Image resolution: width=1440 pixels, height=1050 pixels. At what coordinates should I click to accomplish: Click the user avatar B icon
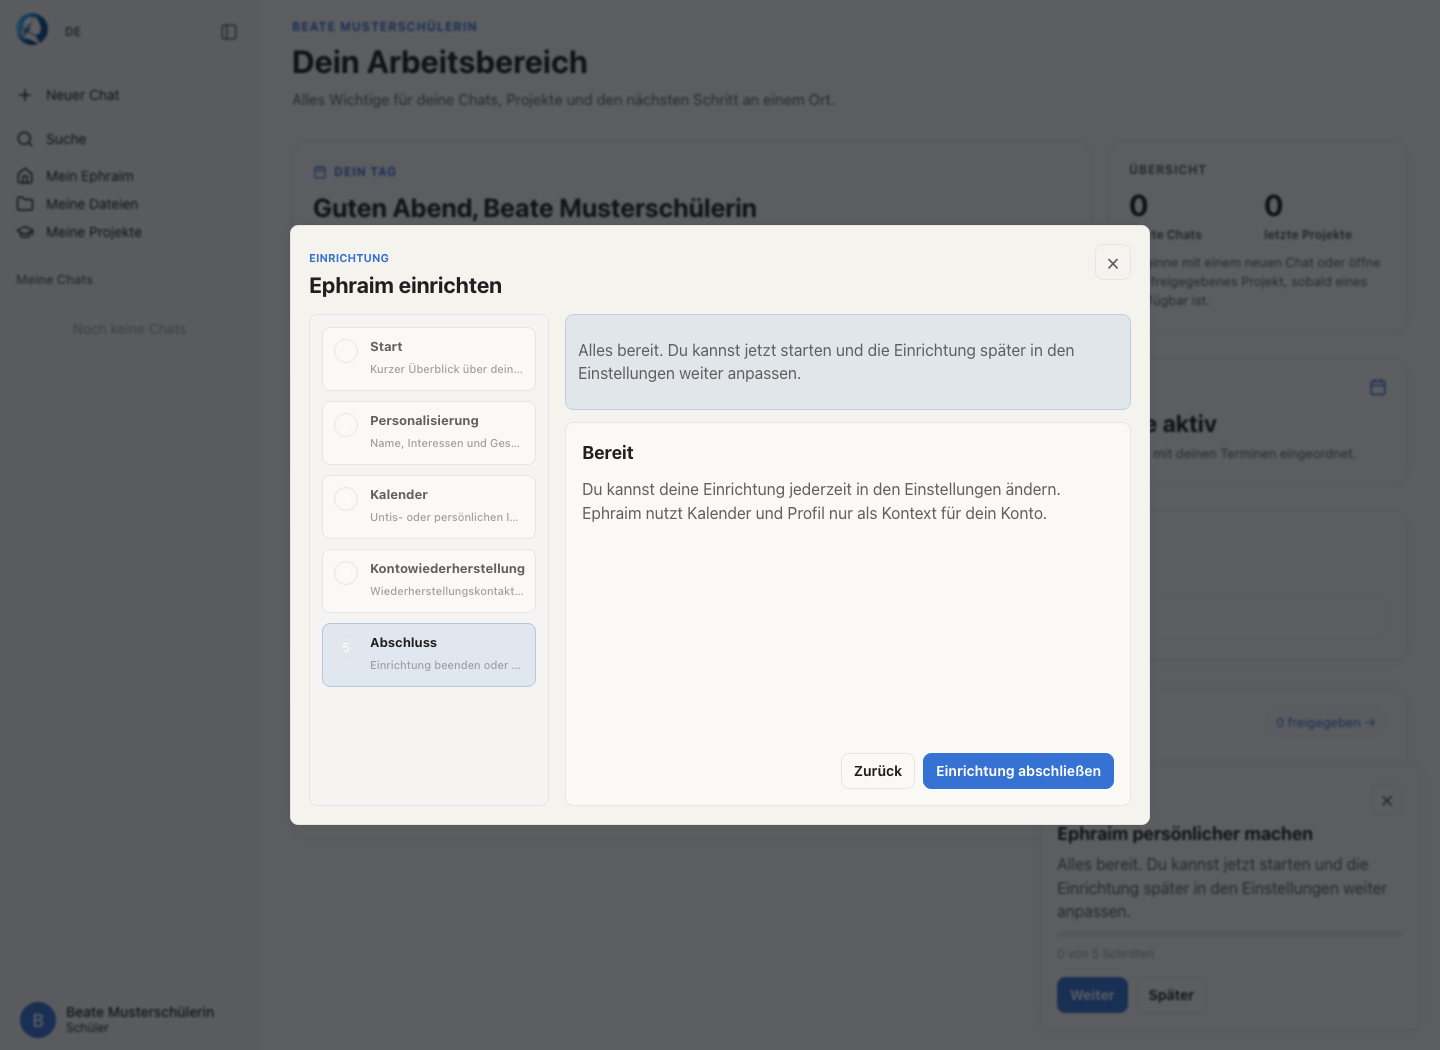38,1020
